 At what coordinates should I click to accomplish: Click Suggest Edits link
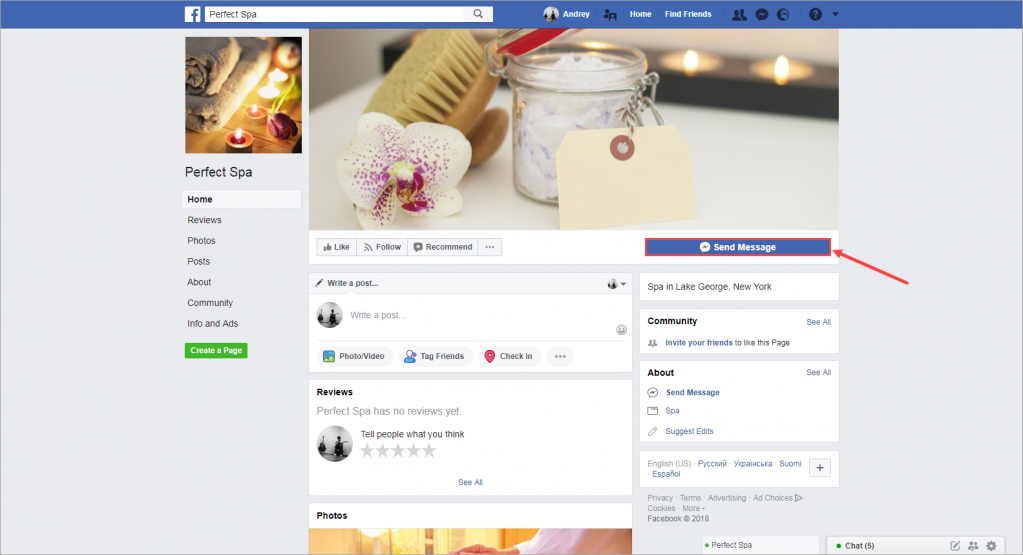(x=689, y=431)
